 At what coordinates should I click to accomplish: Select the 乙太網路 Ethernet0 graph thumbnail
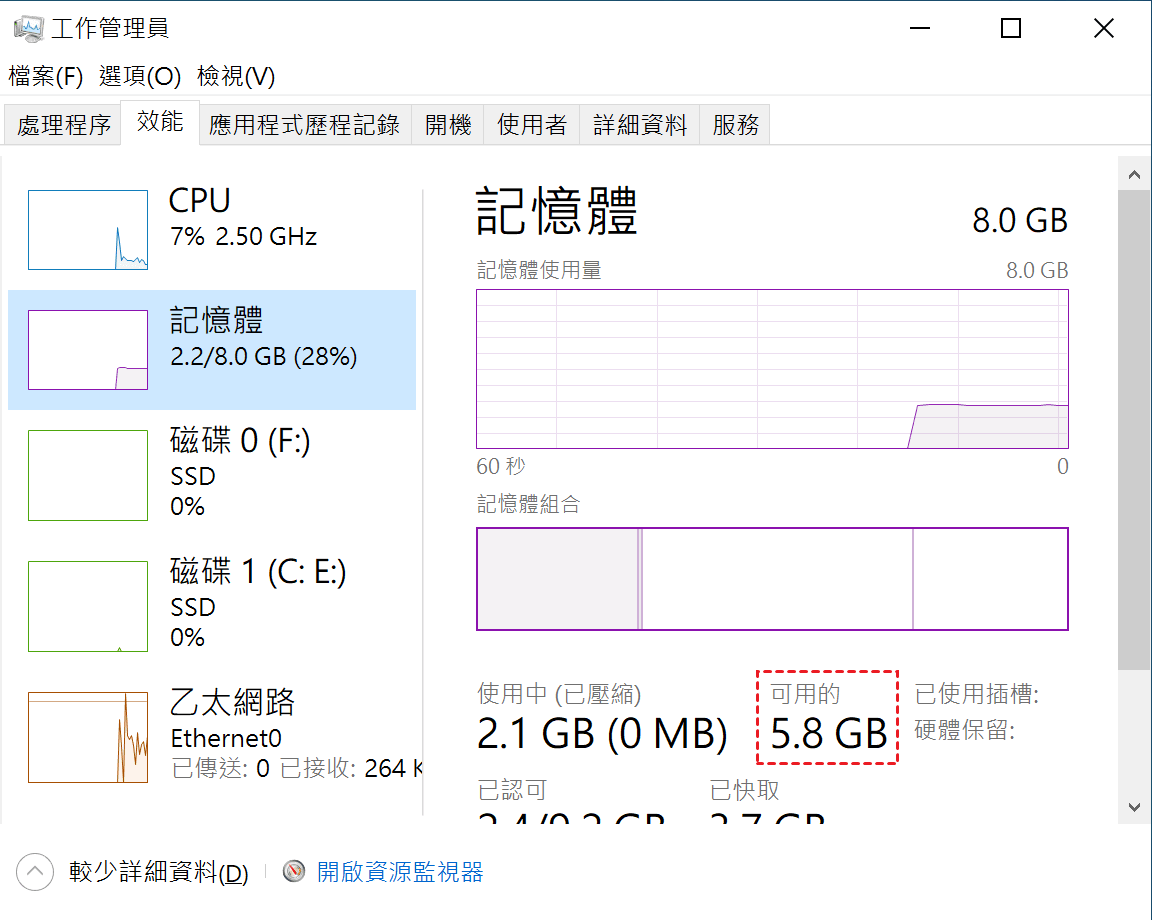point(88,737)
